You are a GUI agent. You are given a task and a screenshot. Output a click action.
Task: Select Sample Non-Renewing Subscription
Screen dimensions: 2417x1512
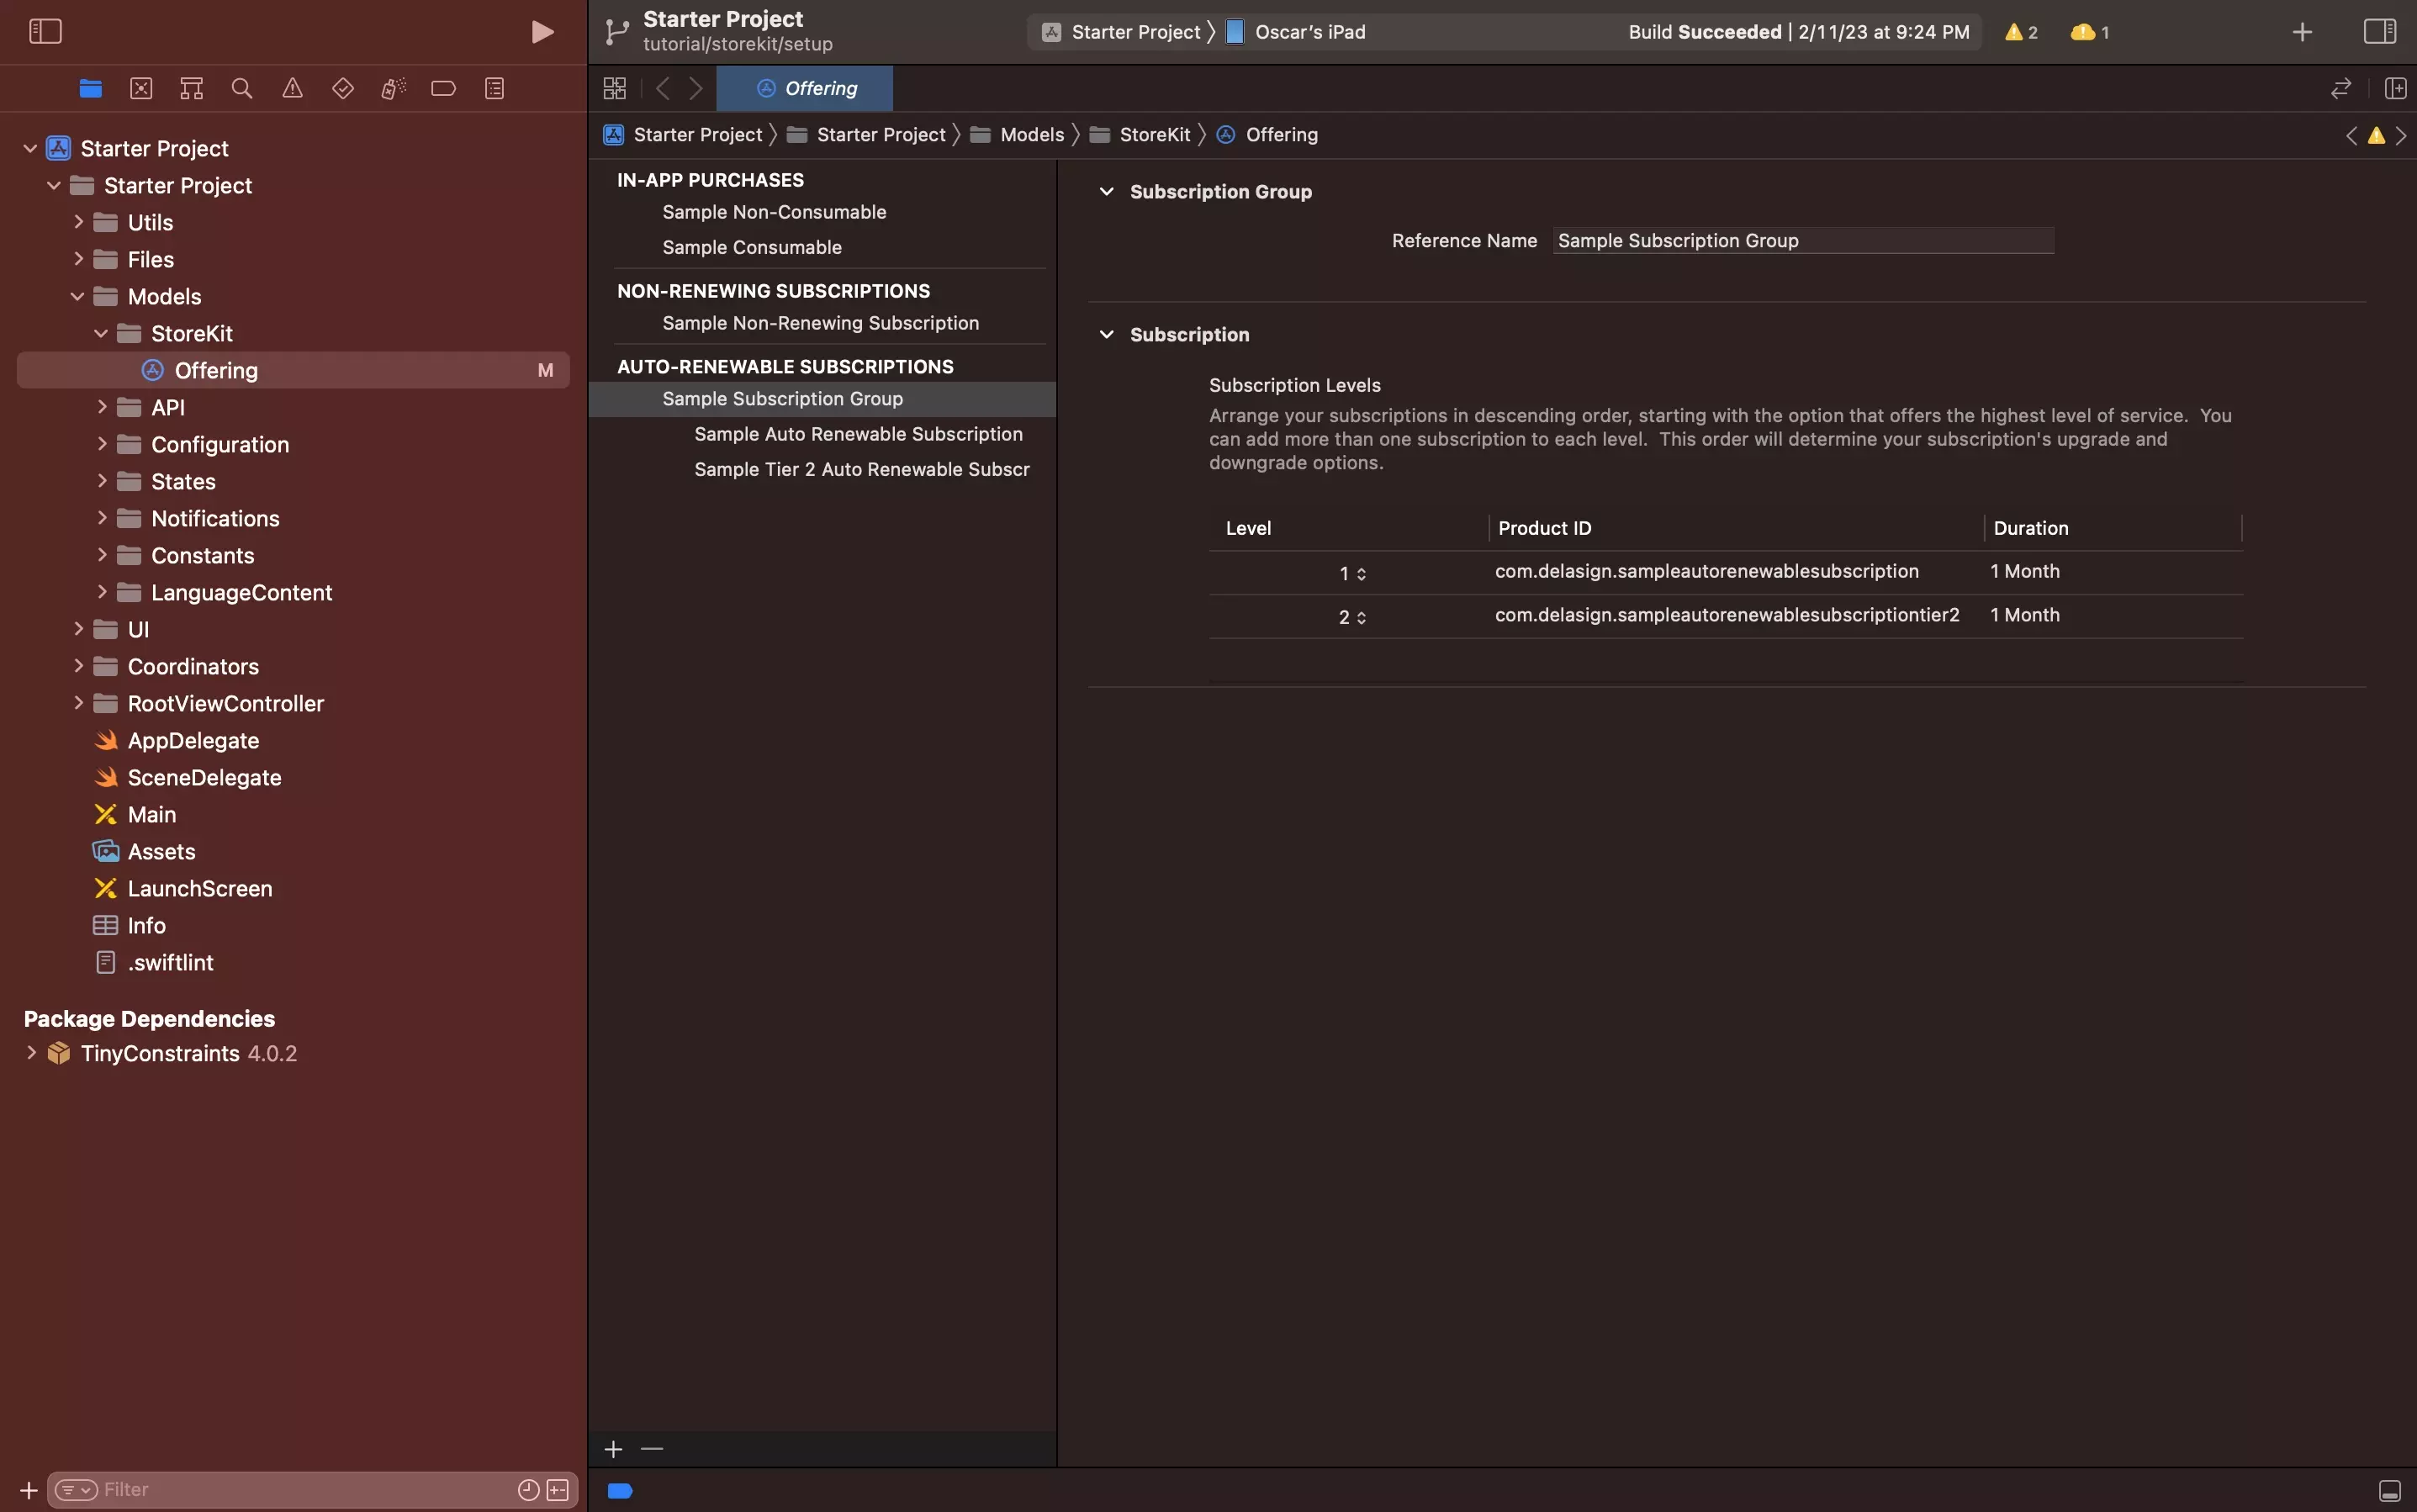[x=820, y=323]
